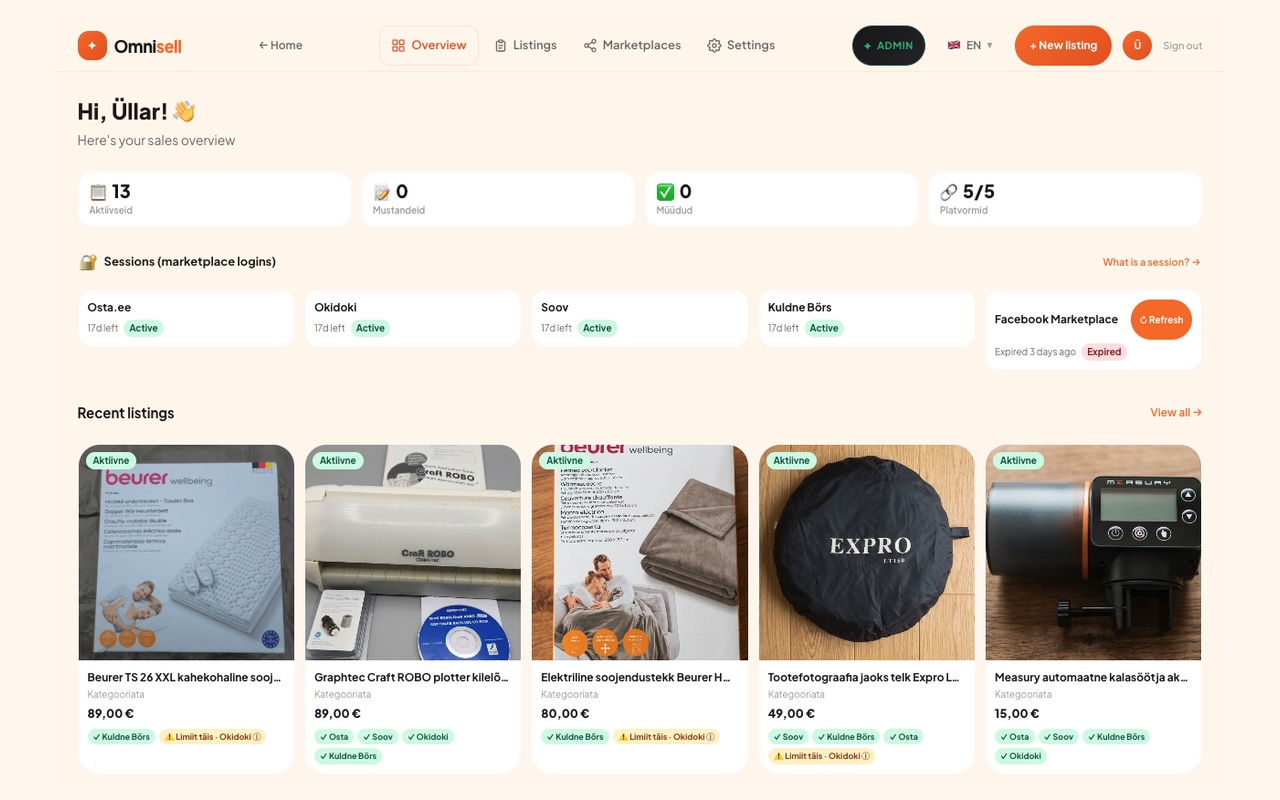Image resolution: width=1280 pixels, height=800 pixels.
Task: Open the Graphtec Craft ROBO plotter image
Action: [x=413, y=552]
